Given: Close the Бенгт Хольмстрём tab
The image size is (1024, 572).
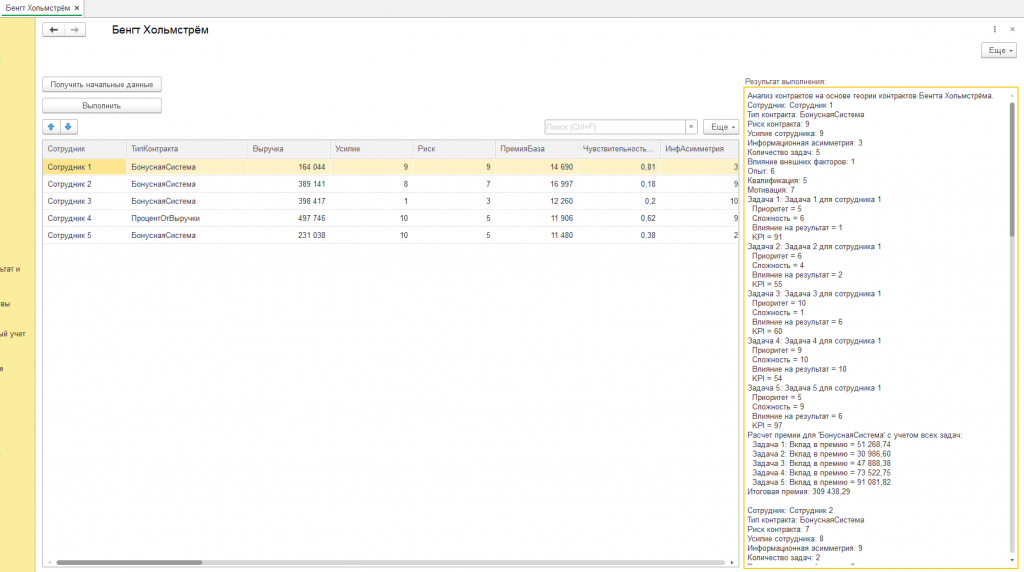Looking at the screenshot, I should tap(76, 8).
